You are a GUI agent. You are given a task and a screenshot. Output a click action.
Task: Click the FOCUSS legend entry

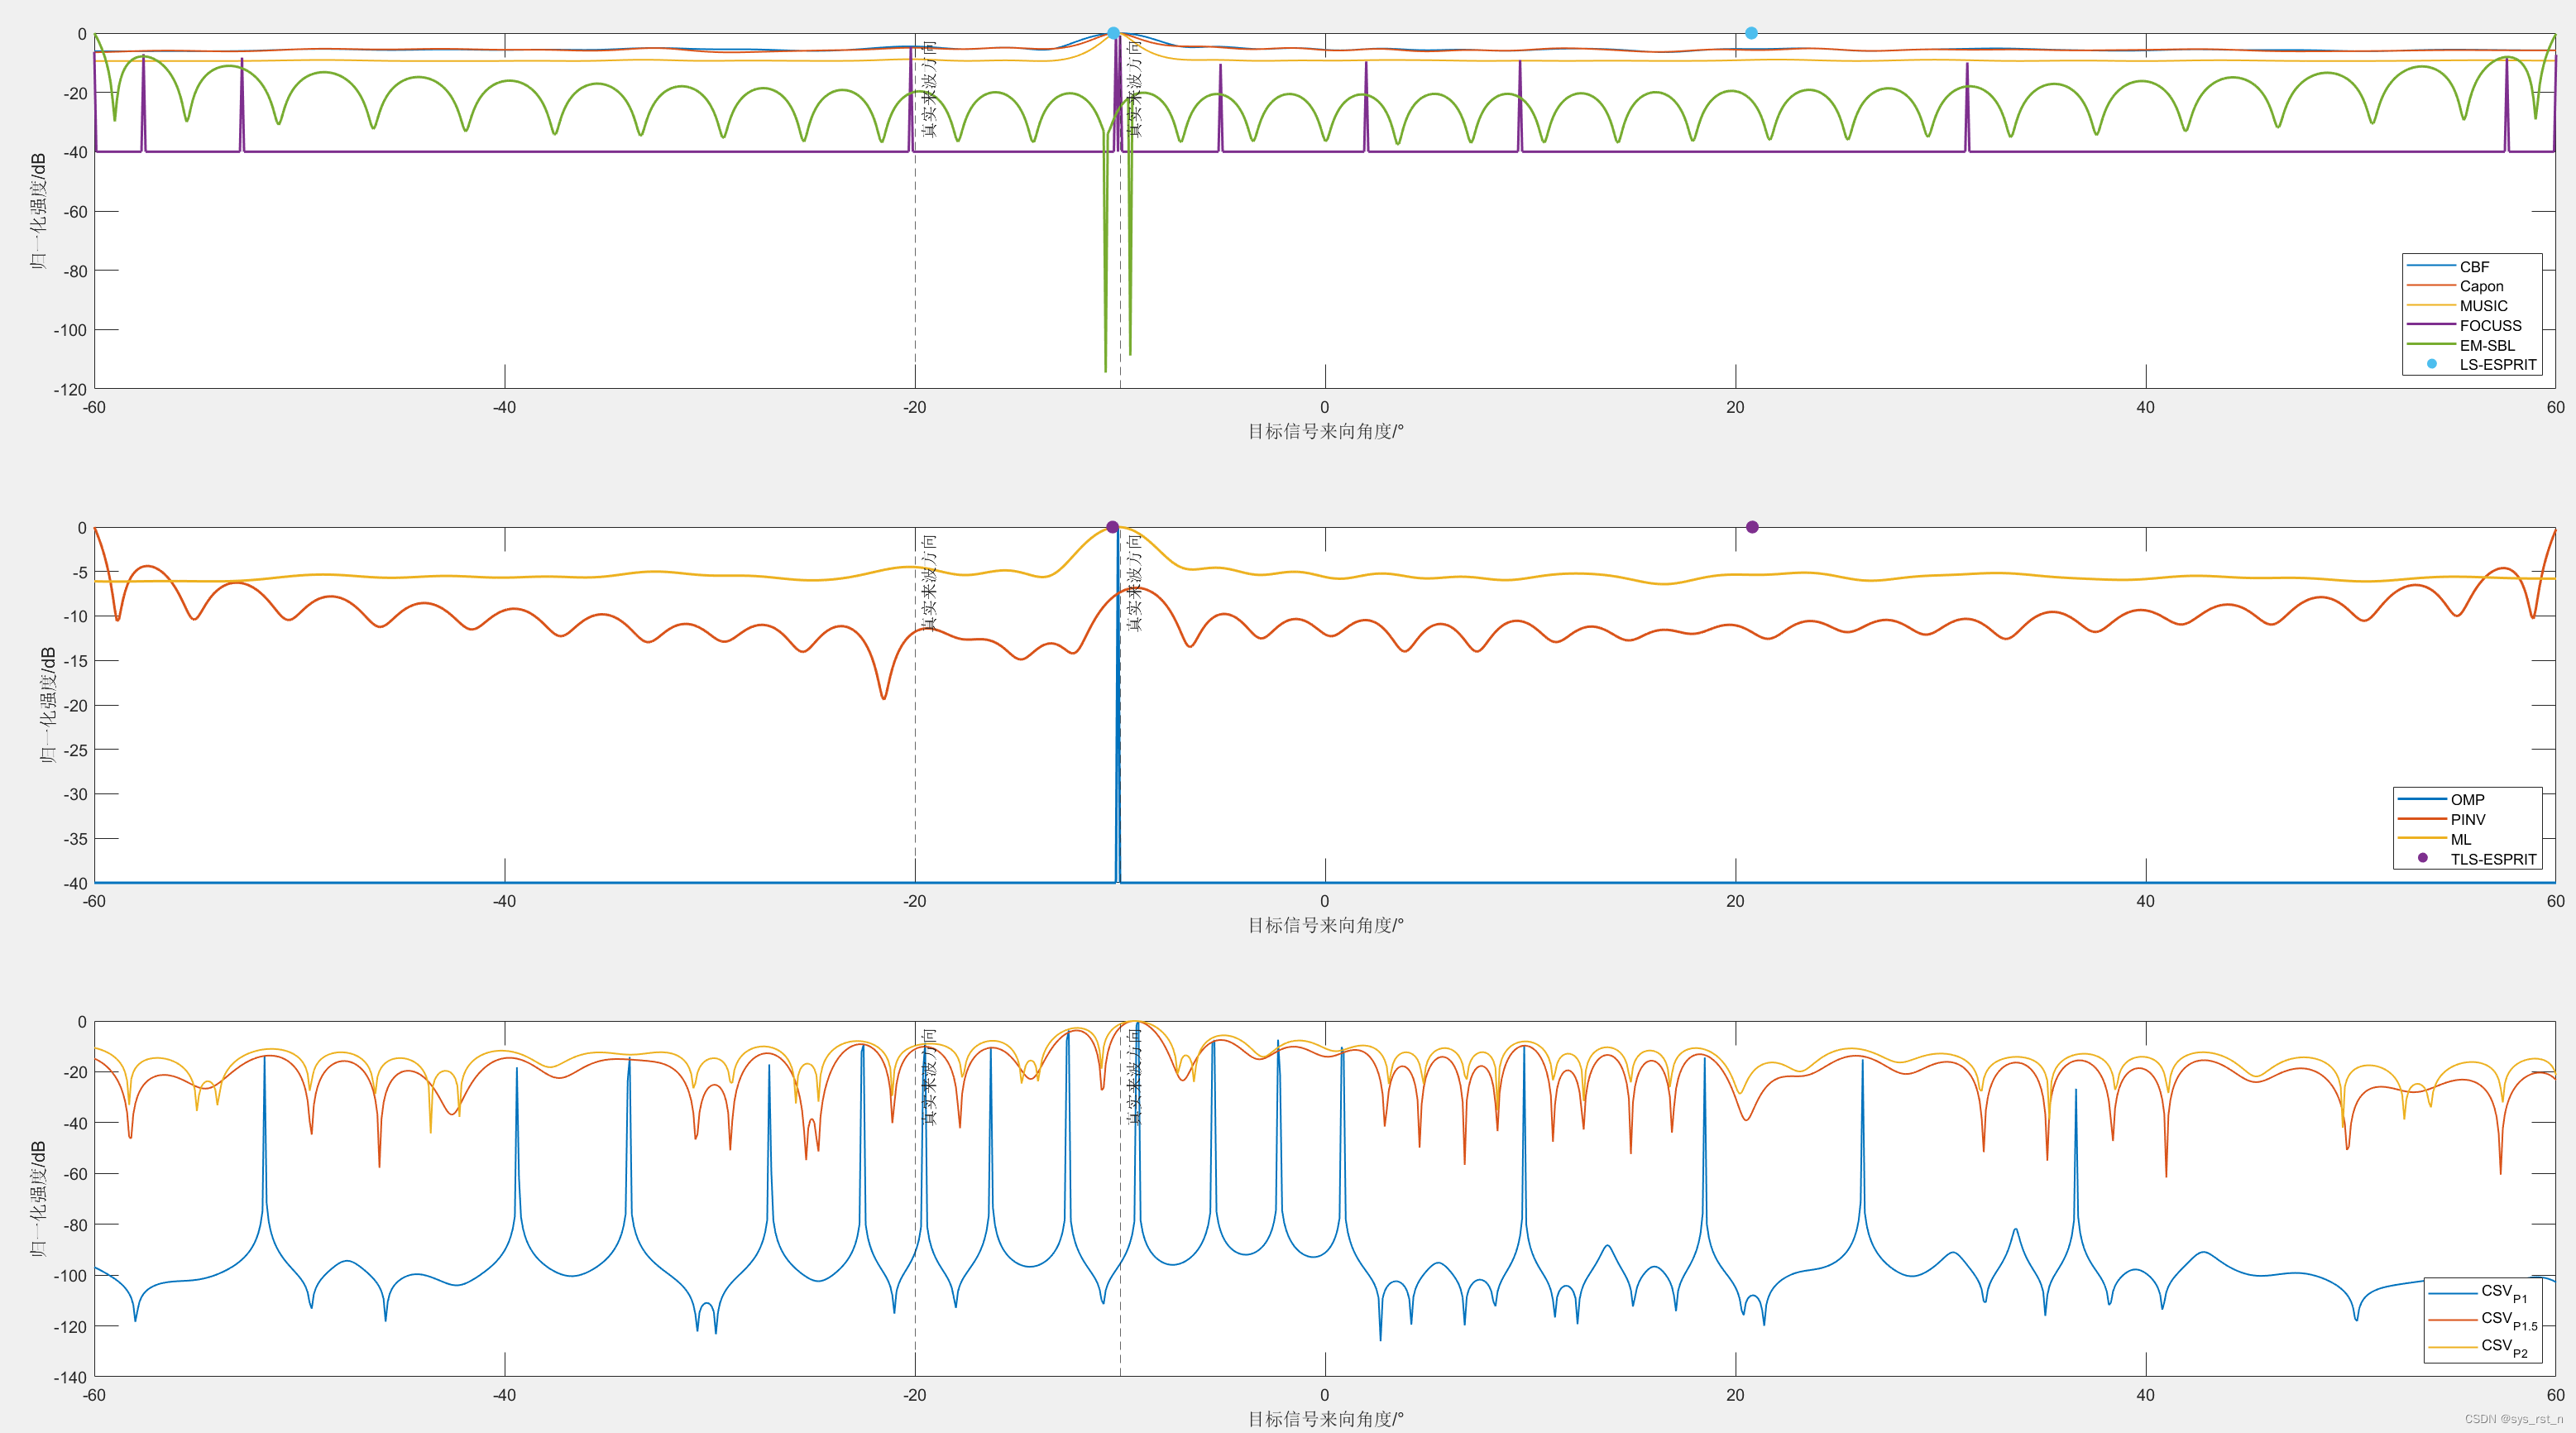tap(2490, 326)
